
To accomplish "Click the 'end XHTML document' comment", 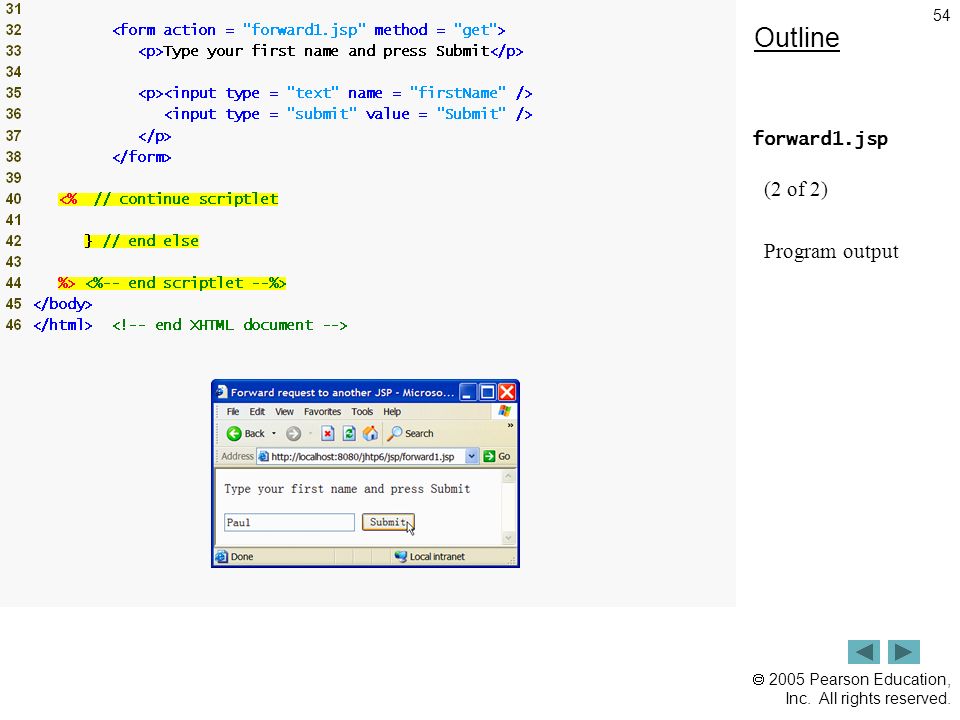I will (x=230, y=325).
